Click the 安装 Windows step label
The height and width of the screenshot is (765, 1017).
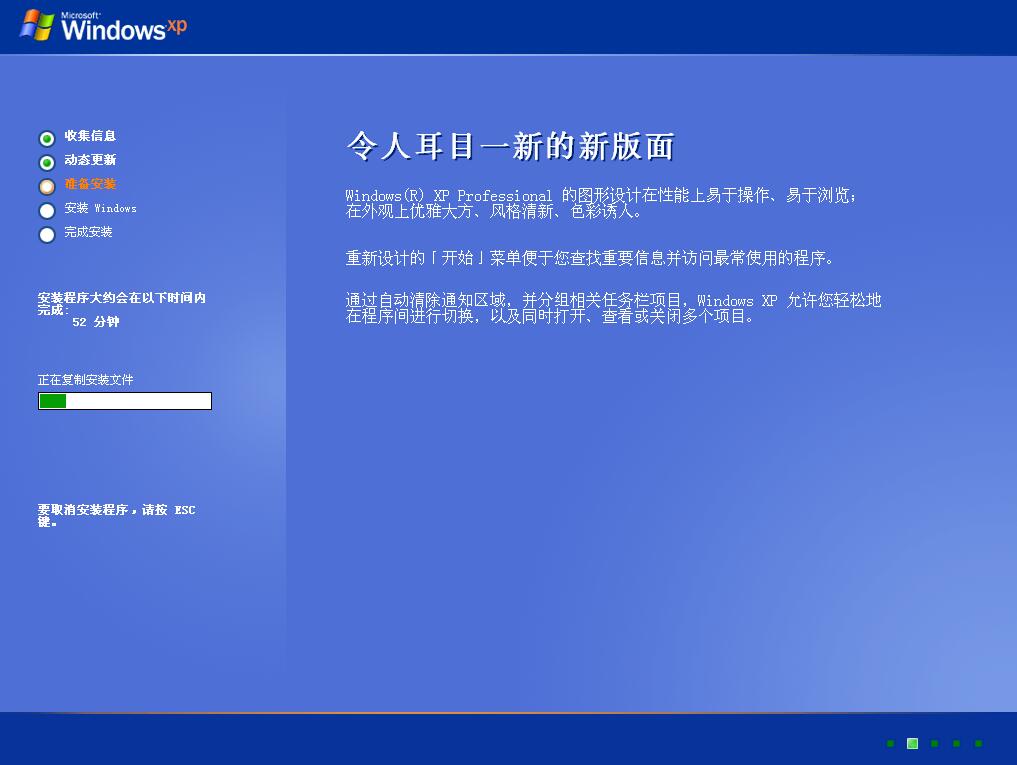point(101,208)
